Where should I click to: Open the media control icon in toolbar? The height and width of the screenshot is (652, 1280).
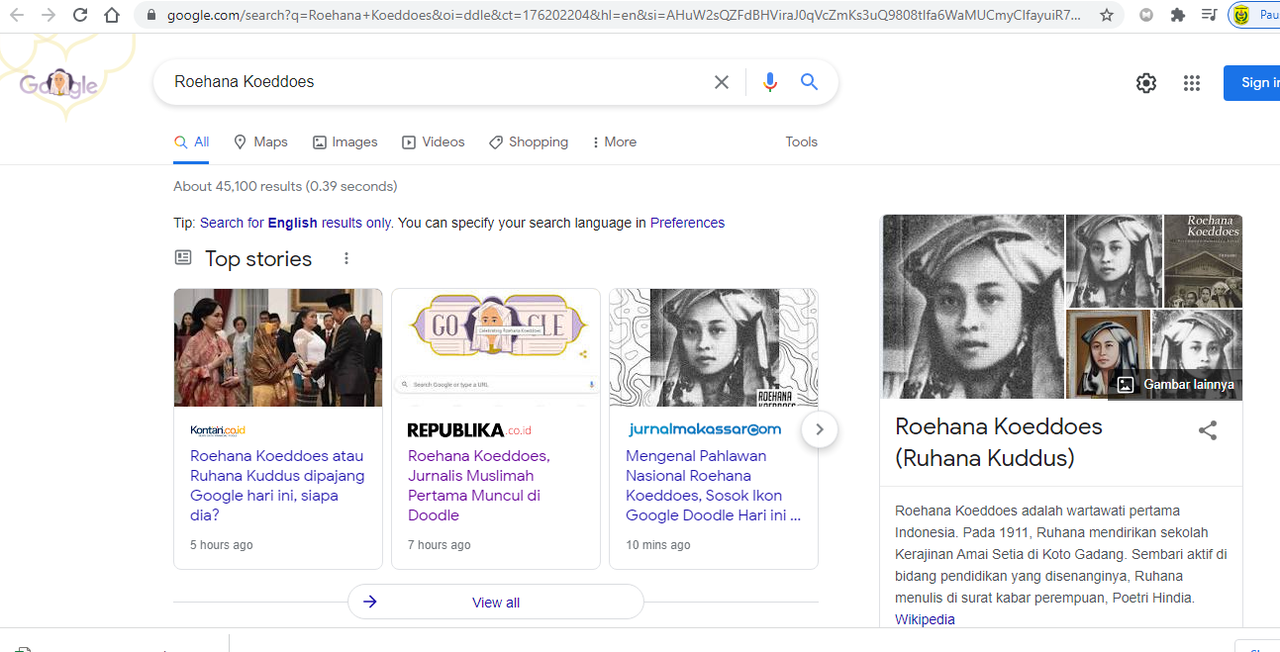coord(1209,15)
